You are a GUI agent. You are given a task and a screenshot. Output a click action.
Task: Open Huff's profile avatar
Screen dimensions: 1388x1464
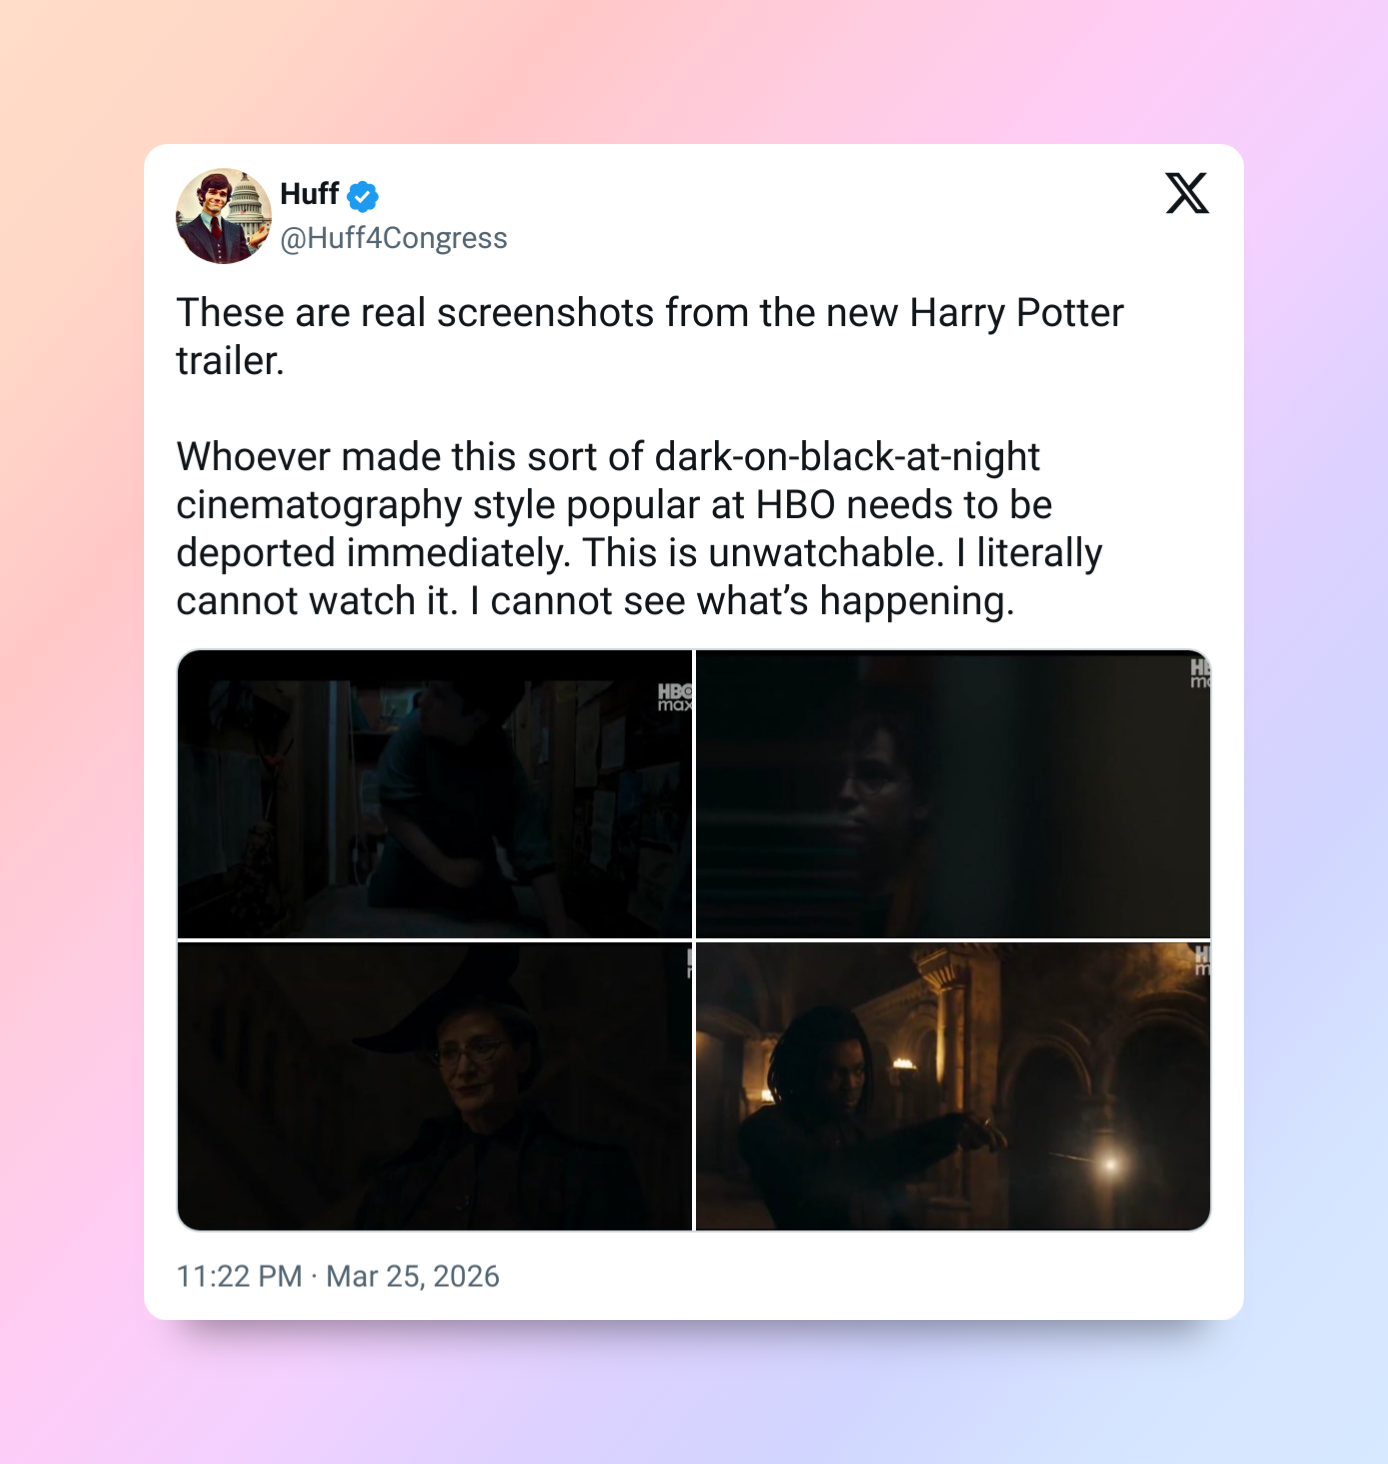point(224,216)
